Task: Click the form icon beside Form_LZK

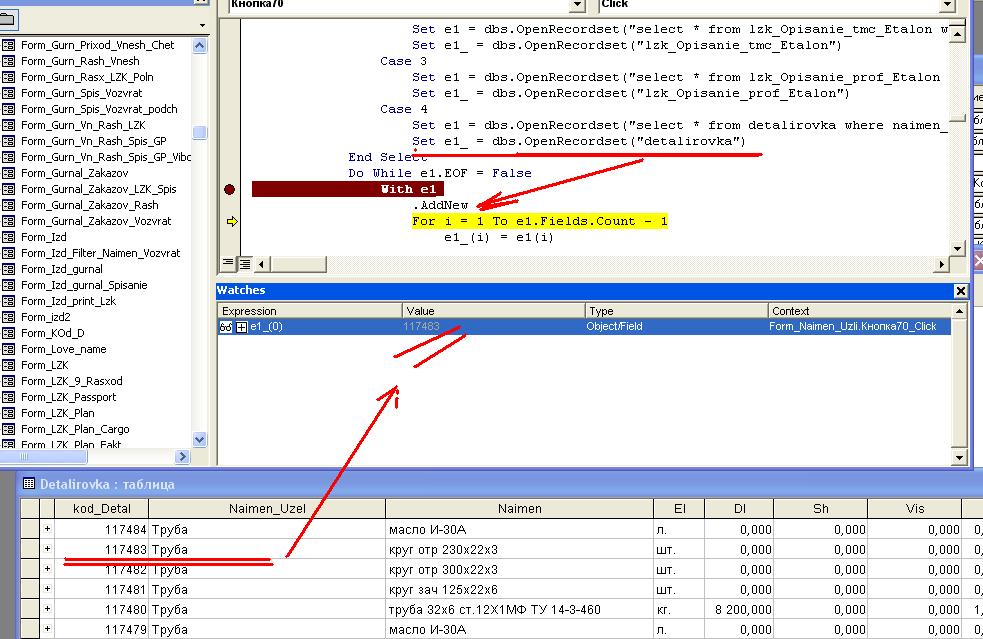Action: point(8,365)
